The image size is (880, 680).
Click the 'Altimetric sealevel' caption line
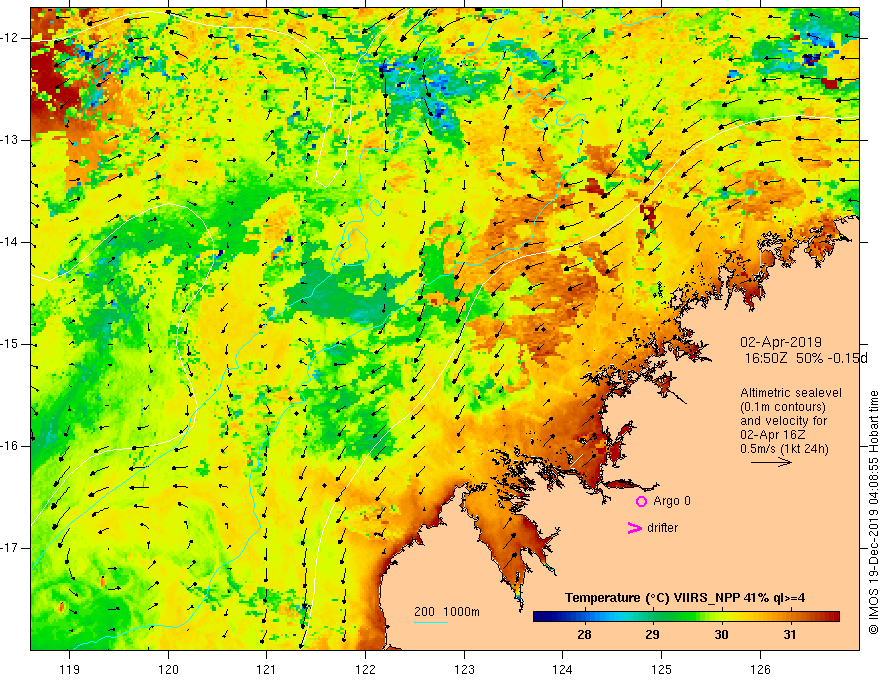point(791,393)
